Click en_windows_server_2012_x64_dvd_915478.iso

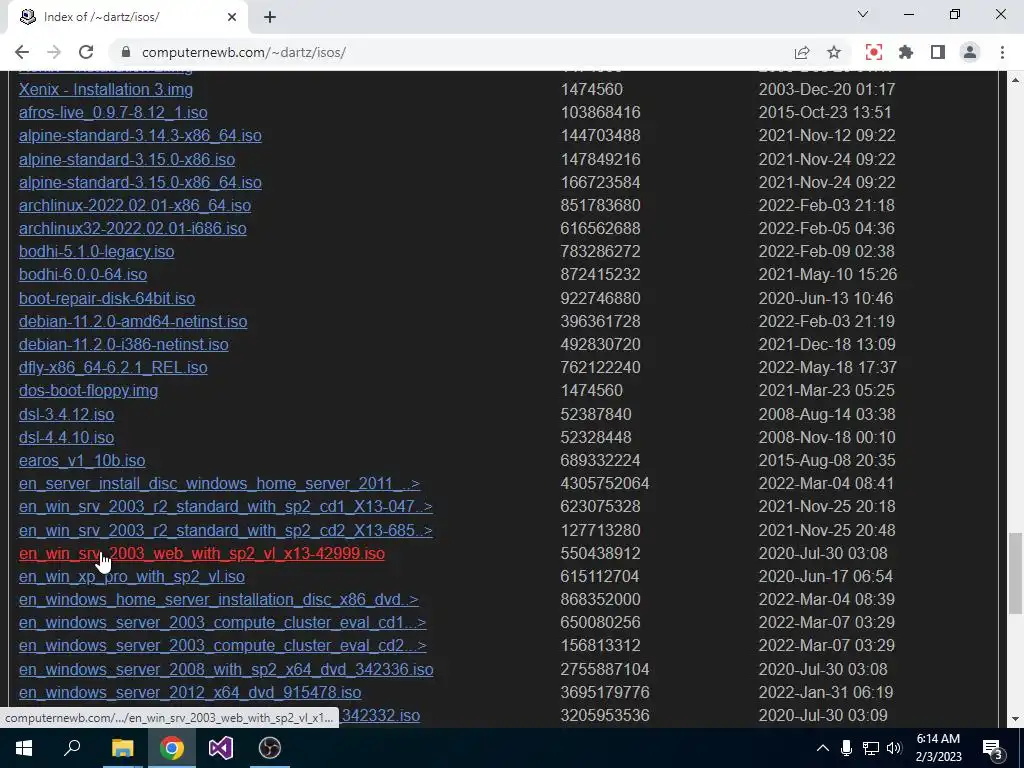click(x=190, y=692)
